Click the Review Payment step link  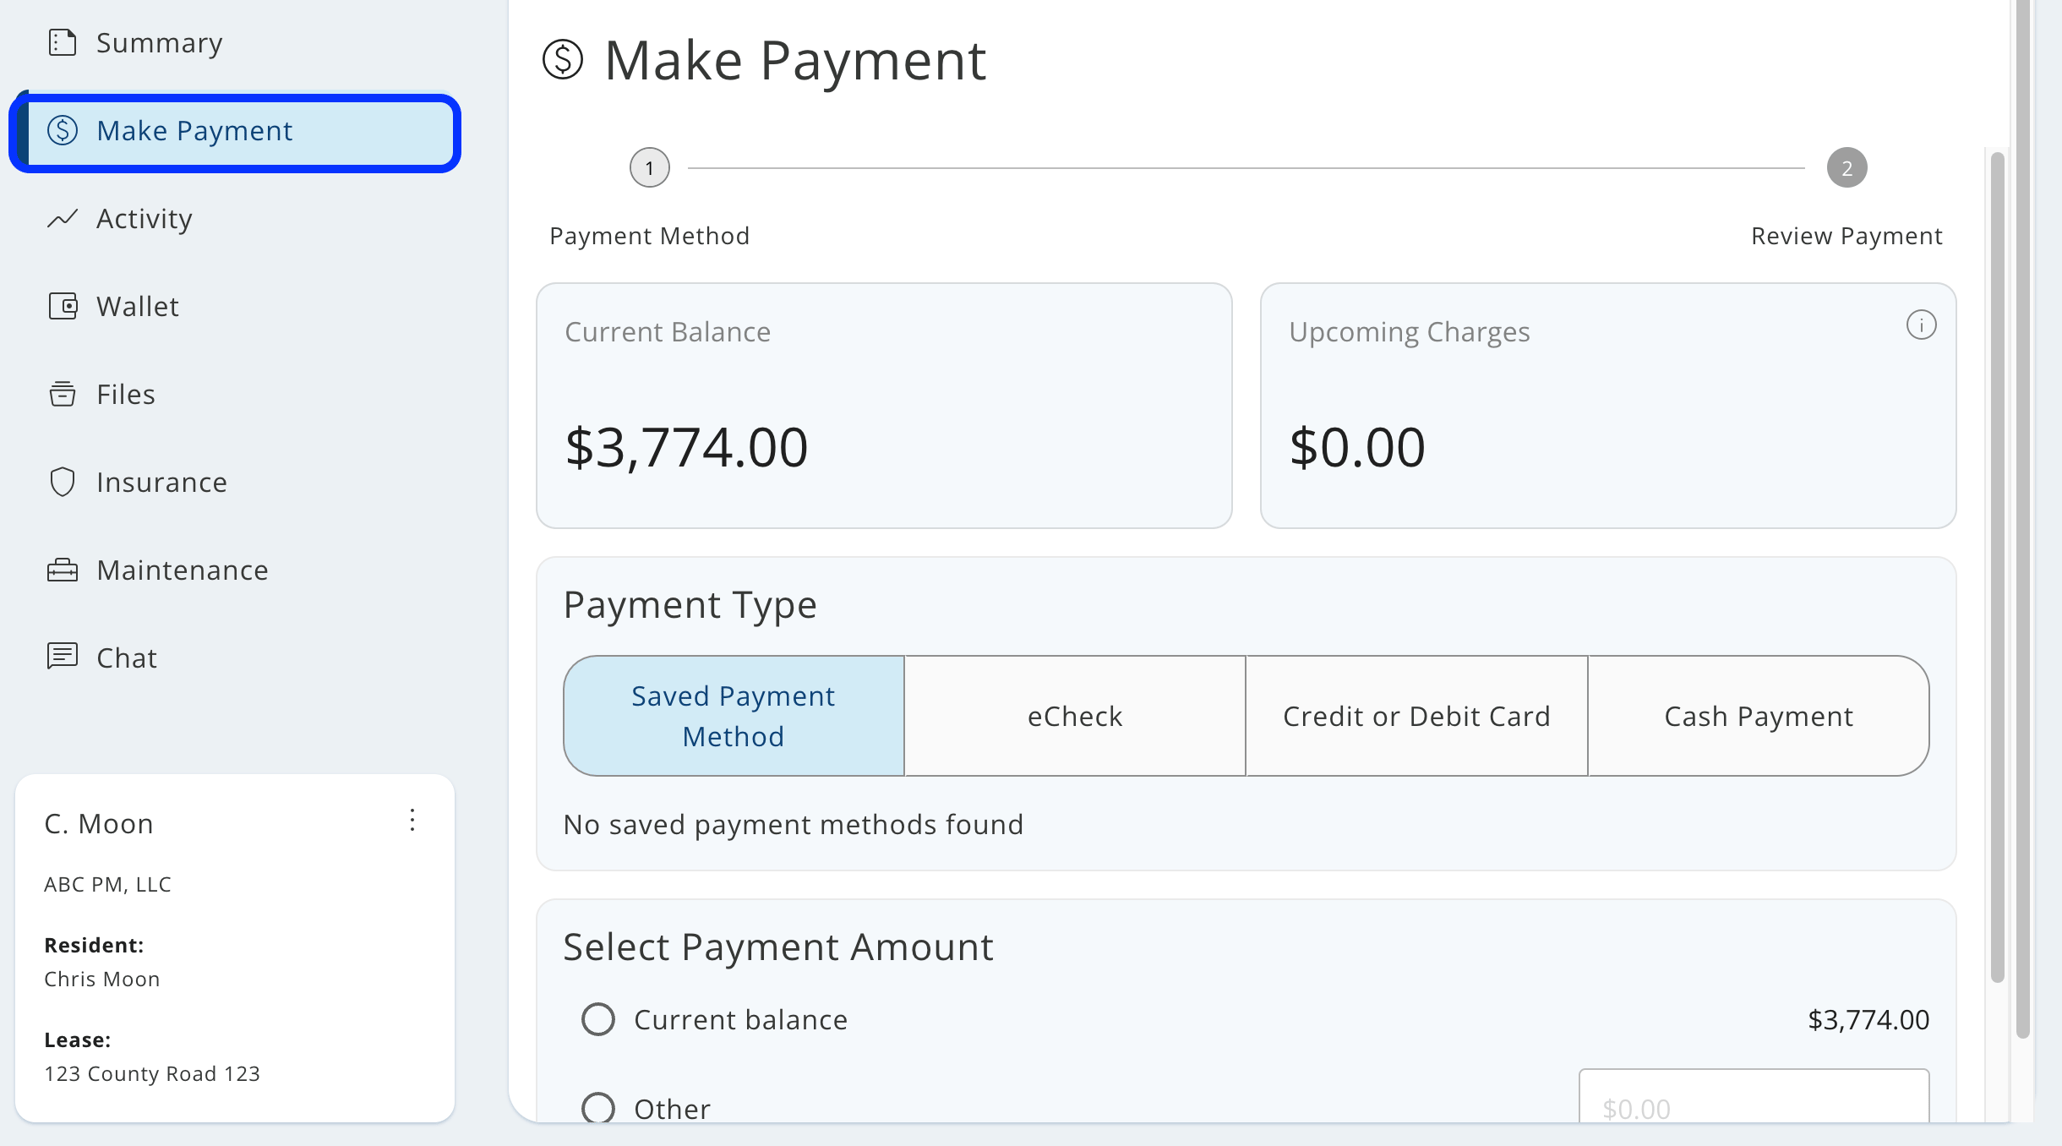point(1846,235)
